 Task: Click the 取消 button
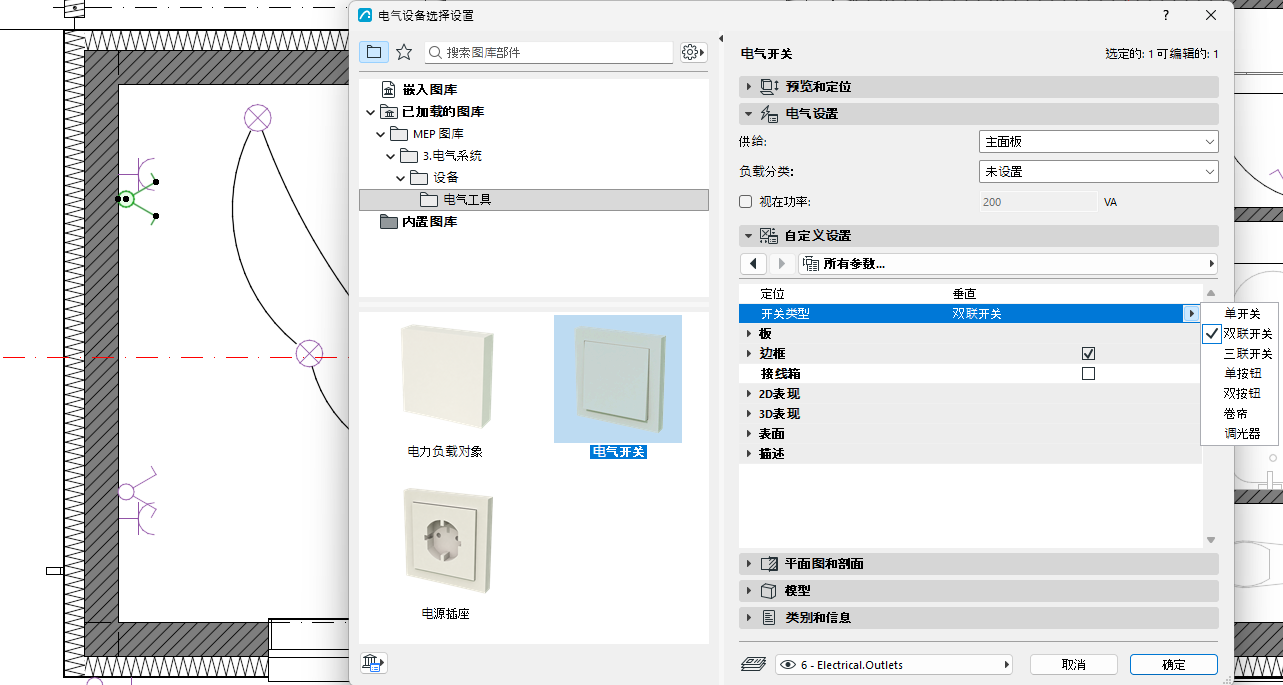pyautogui.click(x=1074, y=665)
